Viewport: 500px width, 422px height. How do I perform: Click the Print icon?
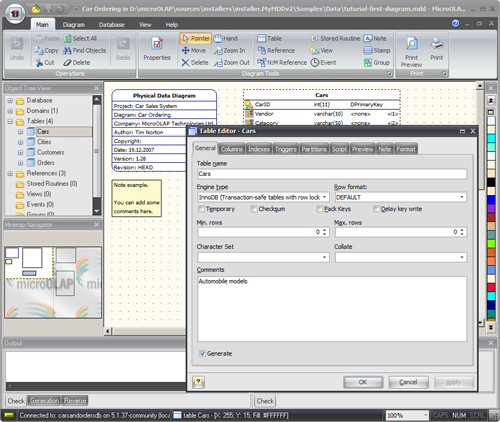[437, 49]
